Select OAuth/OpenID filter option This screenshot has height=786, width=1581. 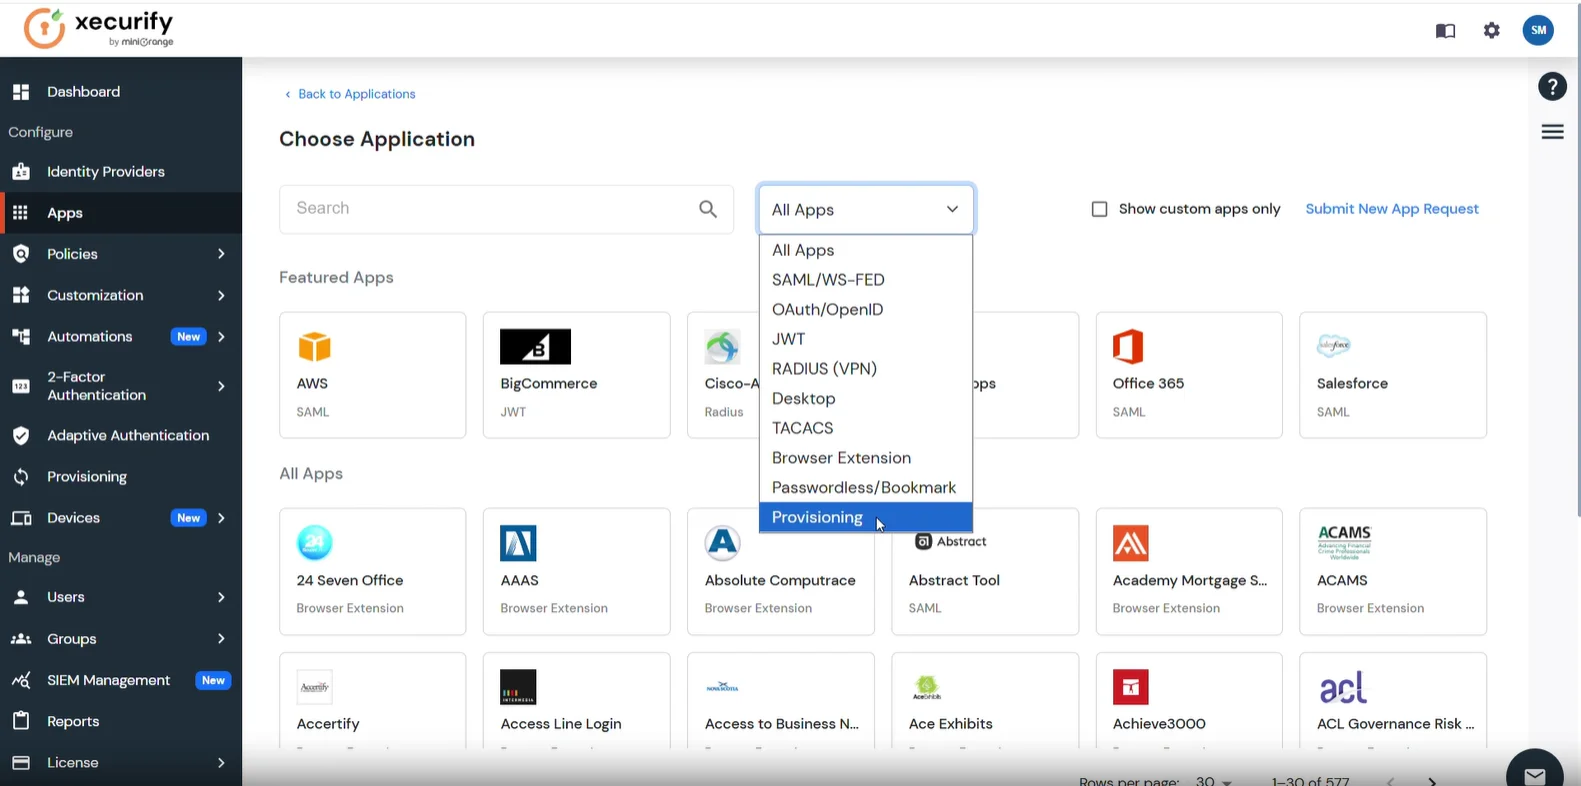click(x=866, y=309)
